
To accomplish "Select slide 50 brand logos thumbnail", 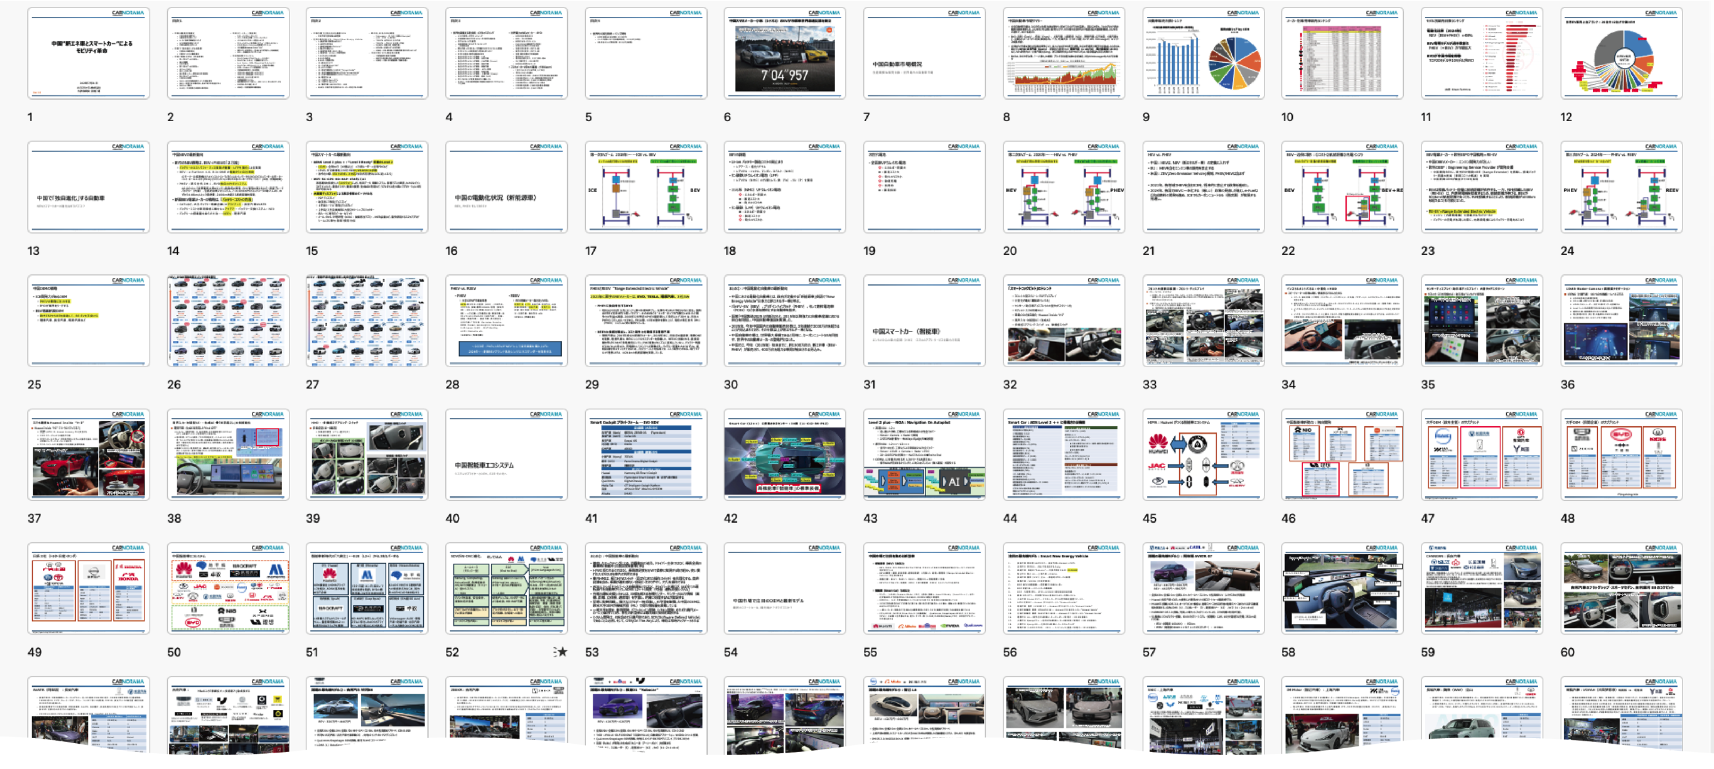I will coord(228,589).
